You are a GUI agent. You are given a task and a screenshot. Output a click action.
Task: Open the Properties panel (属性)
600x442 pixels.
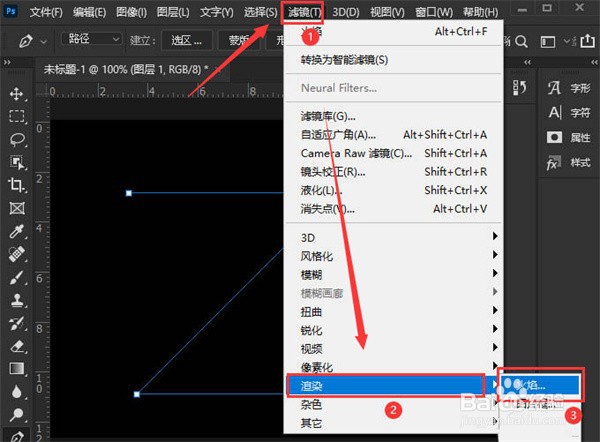[569, 137]
